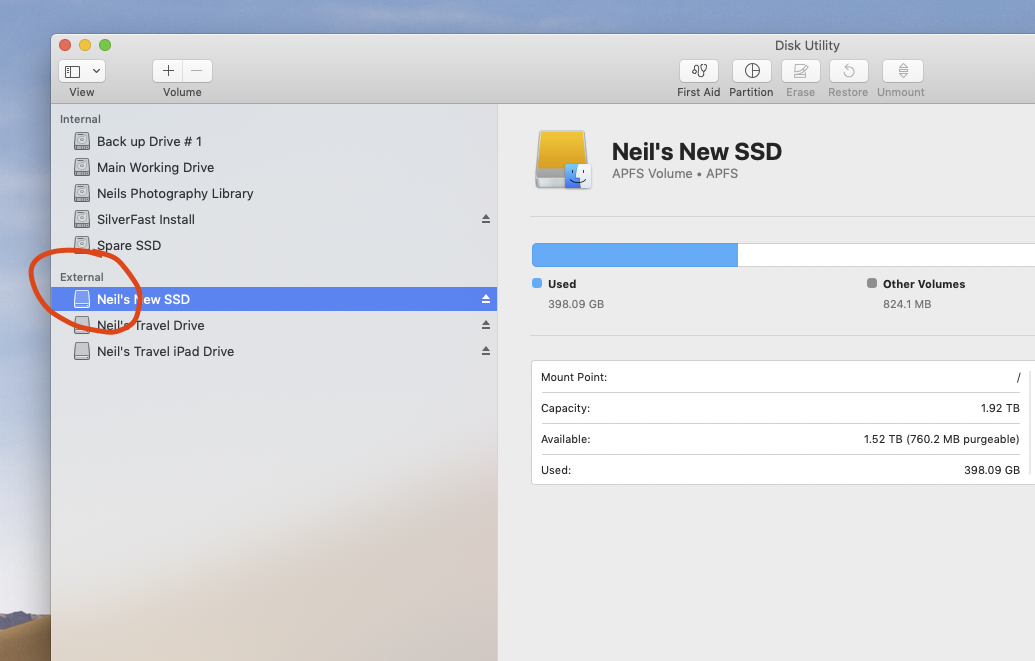Minimize the Disk Utility window
Image resolution: width=1035 pixels, height=661 pixels.
[84, 45]
